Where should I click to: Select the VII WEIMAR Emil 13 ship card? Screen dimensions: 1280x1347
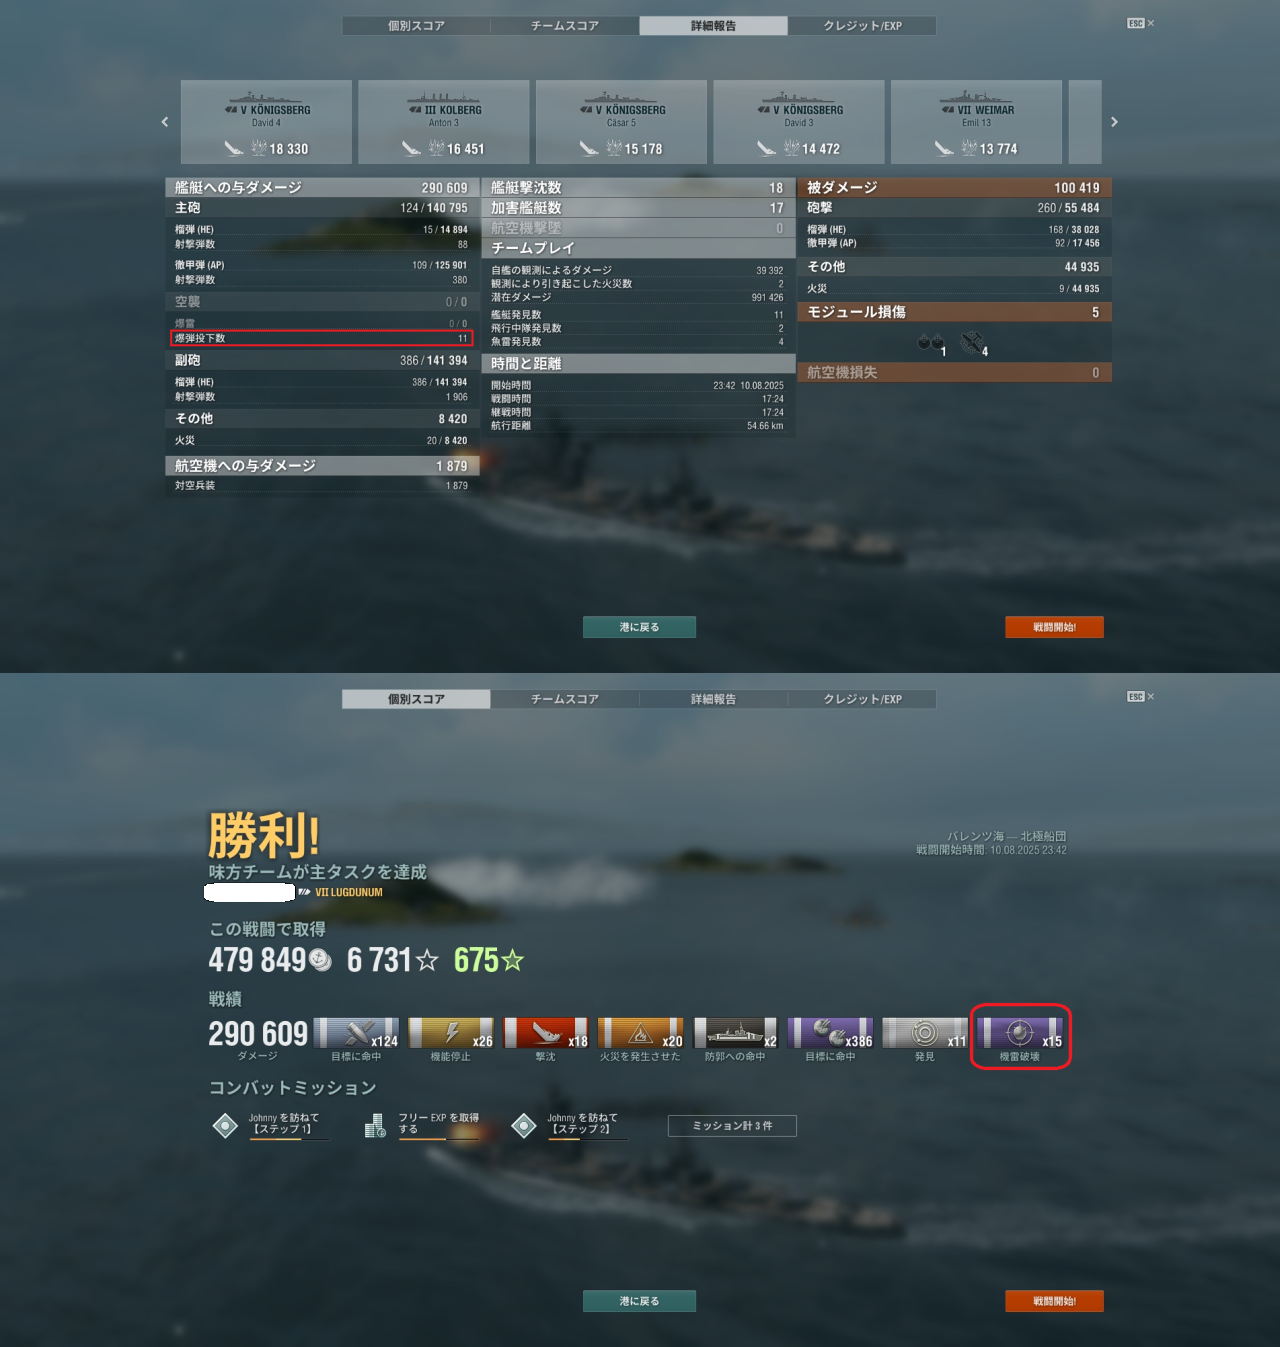pos(976,122)
